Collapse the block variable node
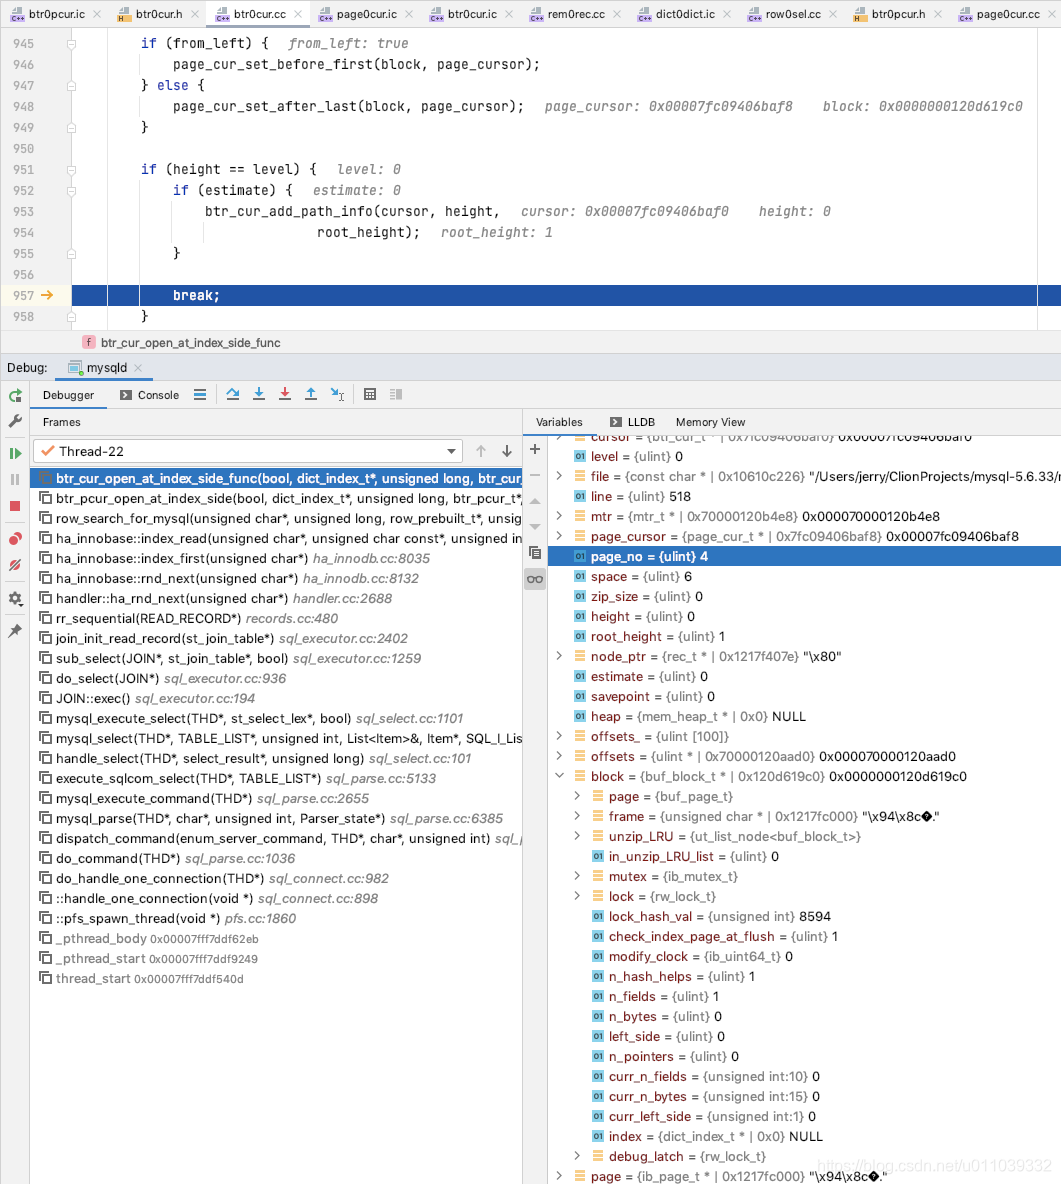Image resolution: width=1061 pixels, height=1184 pixels. coord(559,776)
